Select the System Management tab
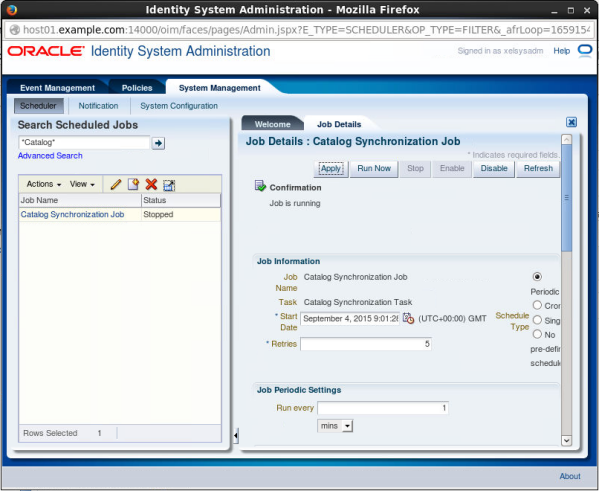This screenshot has width=599, height=491. tap(220, 88)
